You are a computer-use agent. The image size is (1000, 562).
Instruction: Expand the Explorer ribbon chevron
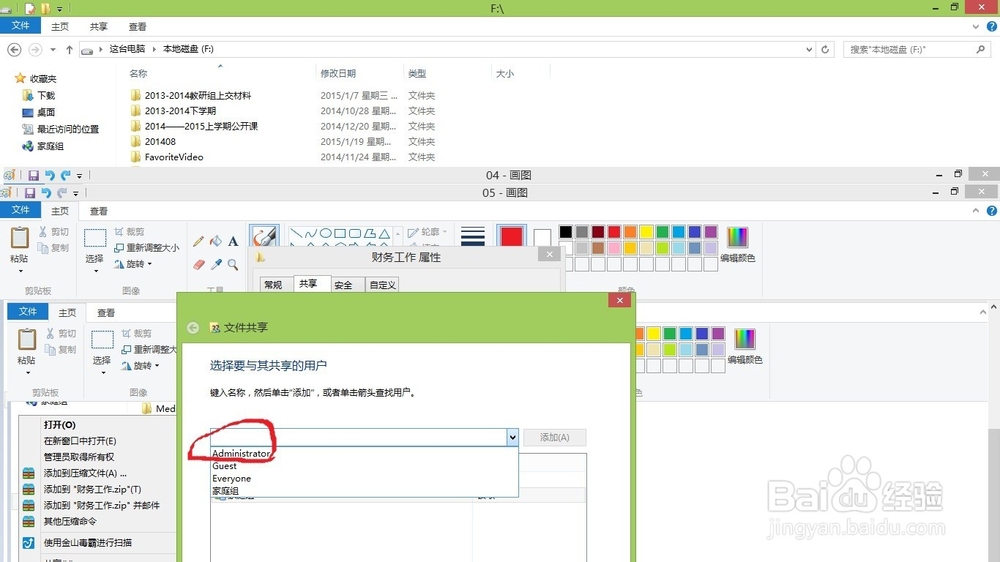tap(976, 27)
